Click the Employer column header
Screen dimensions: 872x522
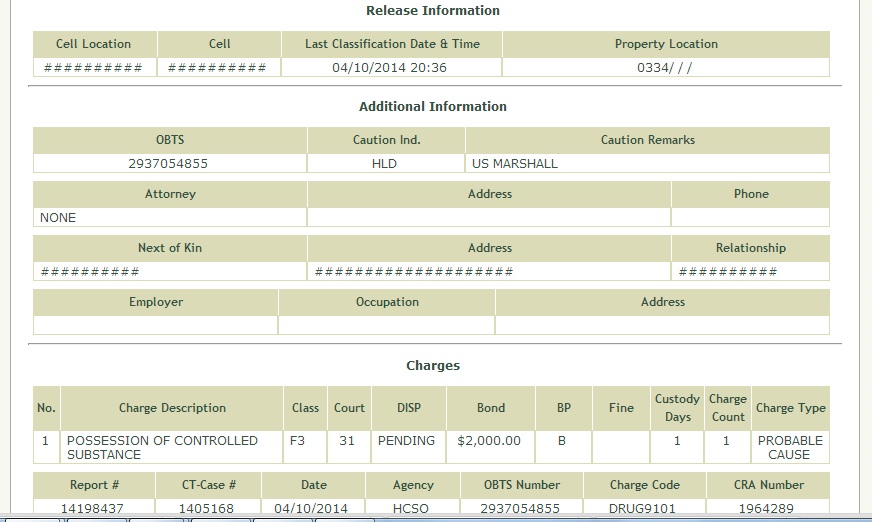(x=156, y=302)
